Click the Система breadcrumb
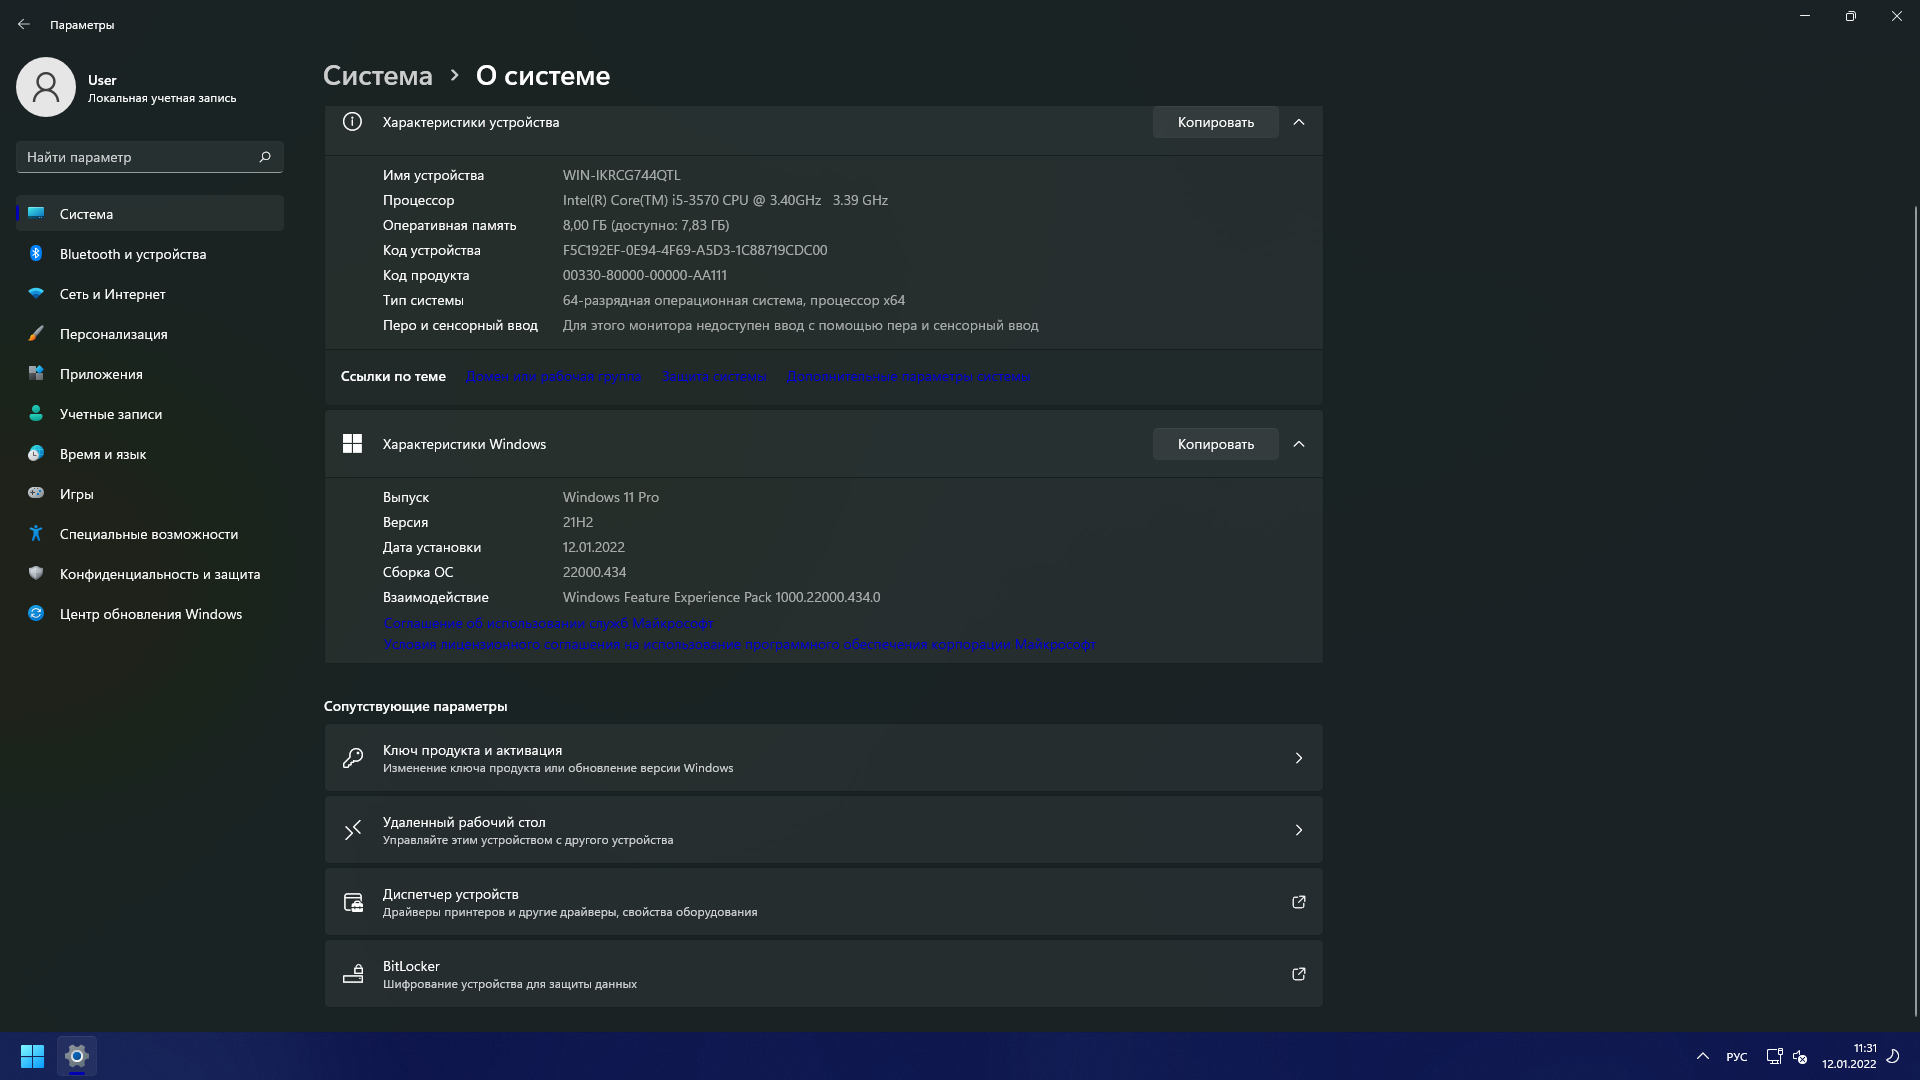 pyautogui.click(x=378, y=75)
